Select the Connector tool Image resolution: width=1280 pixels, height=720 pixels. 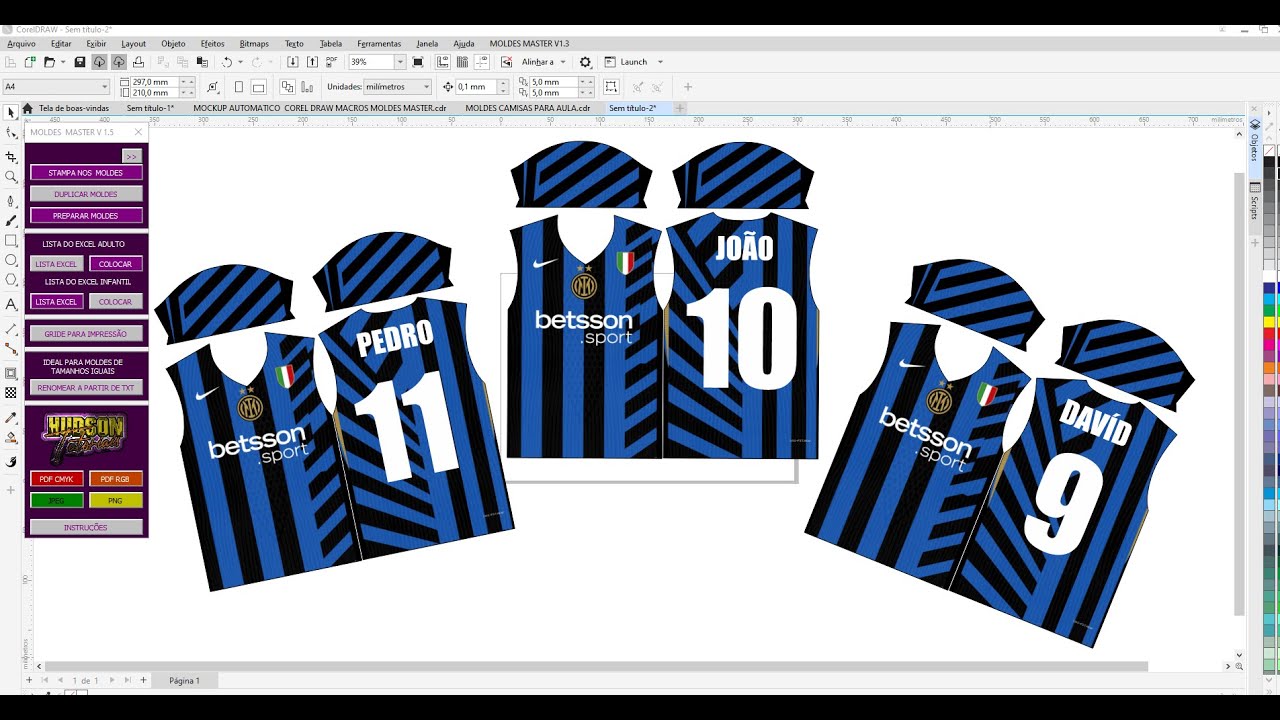(11, 349)
